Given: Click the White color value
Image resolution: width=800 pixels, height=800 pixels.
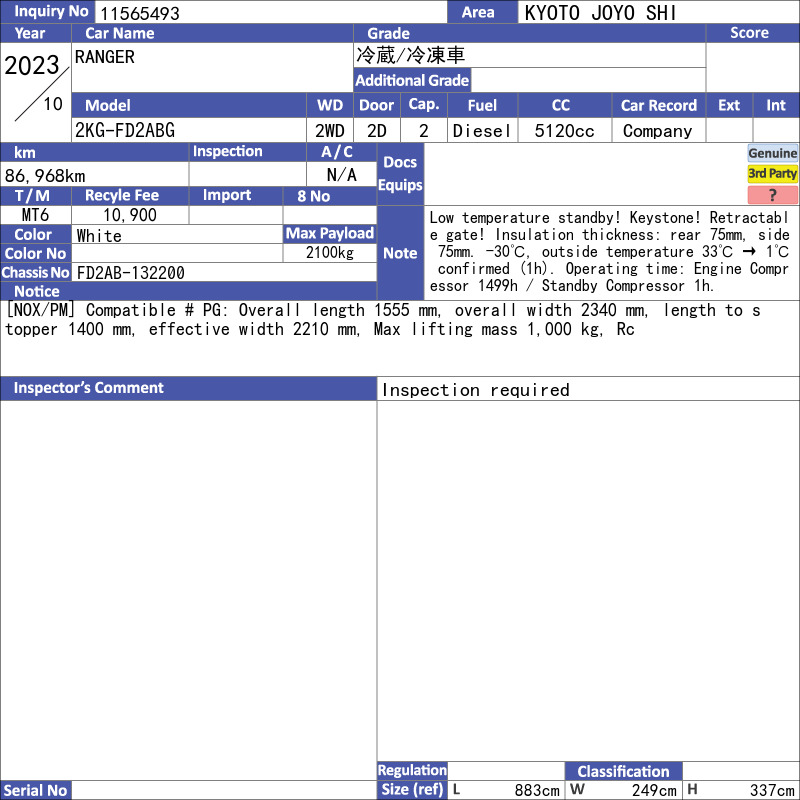Looking at the screenshot, I should (x=99, y=236).
